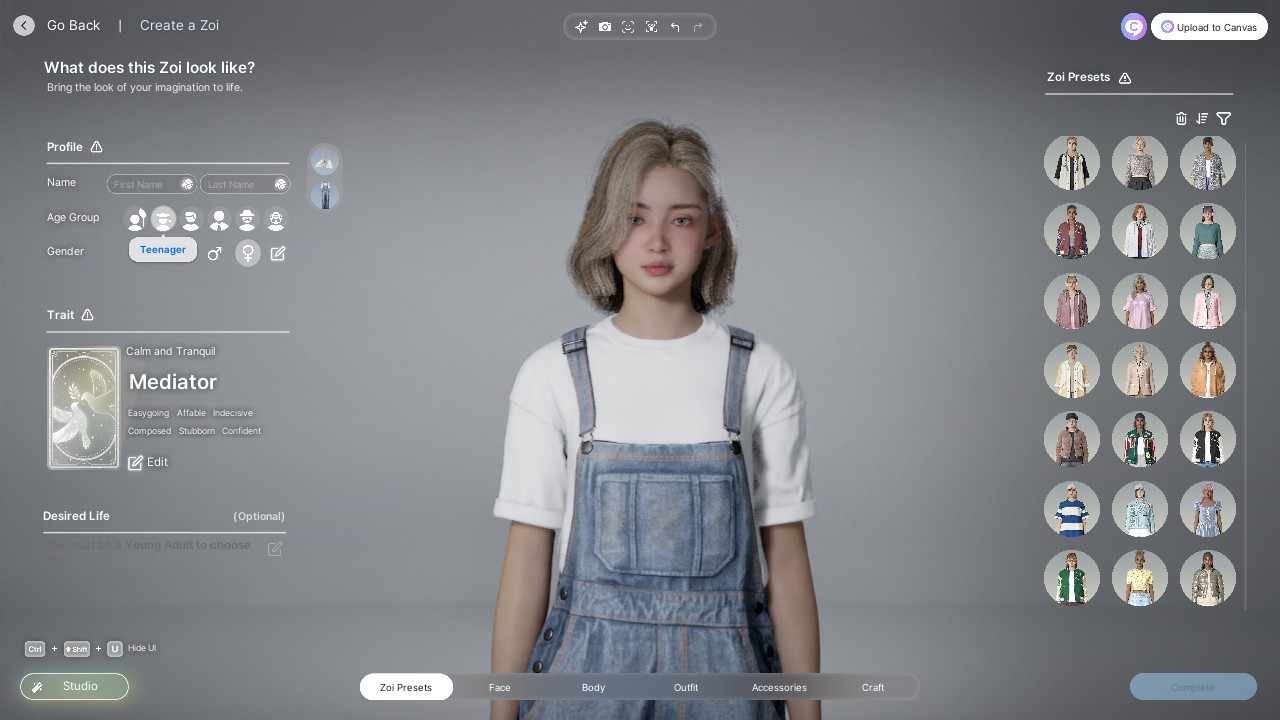
Task: Click the full-body motion capture icon
Action: coord(651,27)
